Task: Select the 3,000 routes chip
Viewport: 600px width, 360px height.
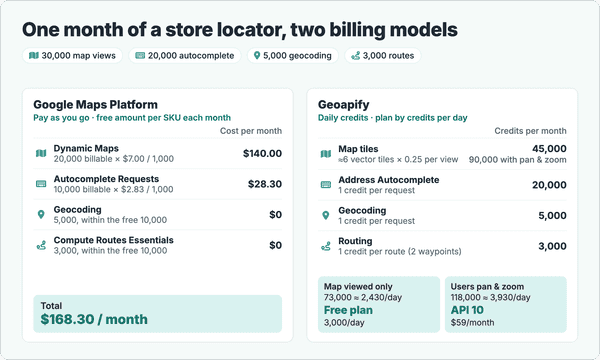Action: pyautogui.click(x=383, y=55)
